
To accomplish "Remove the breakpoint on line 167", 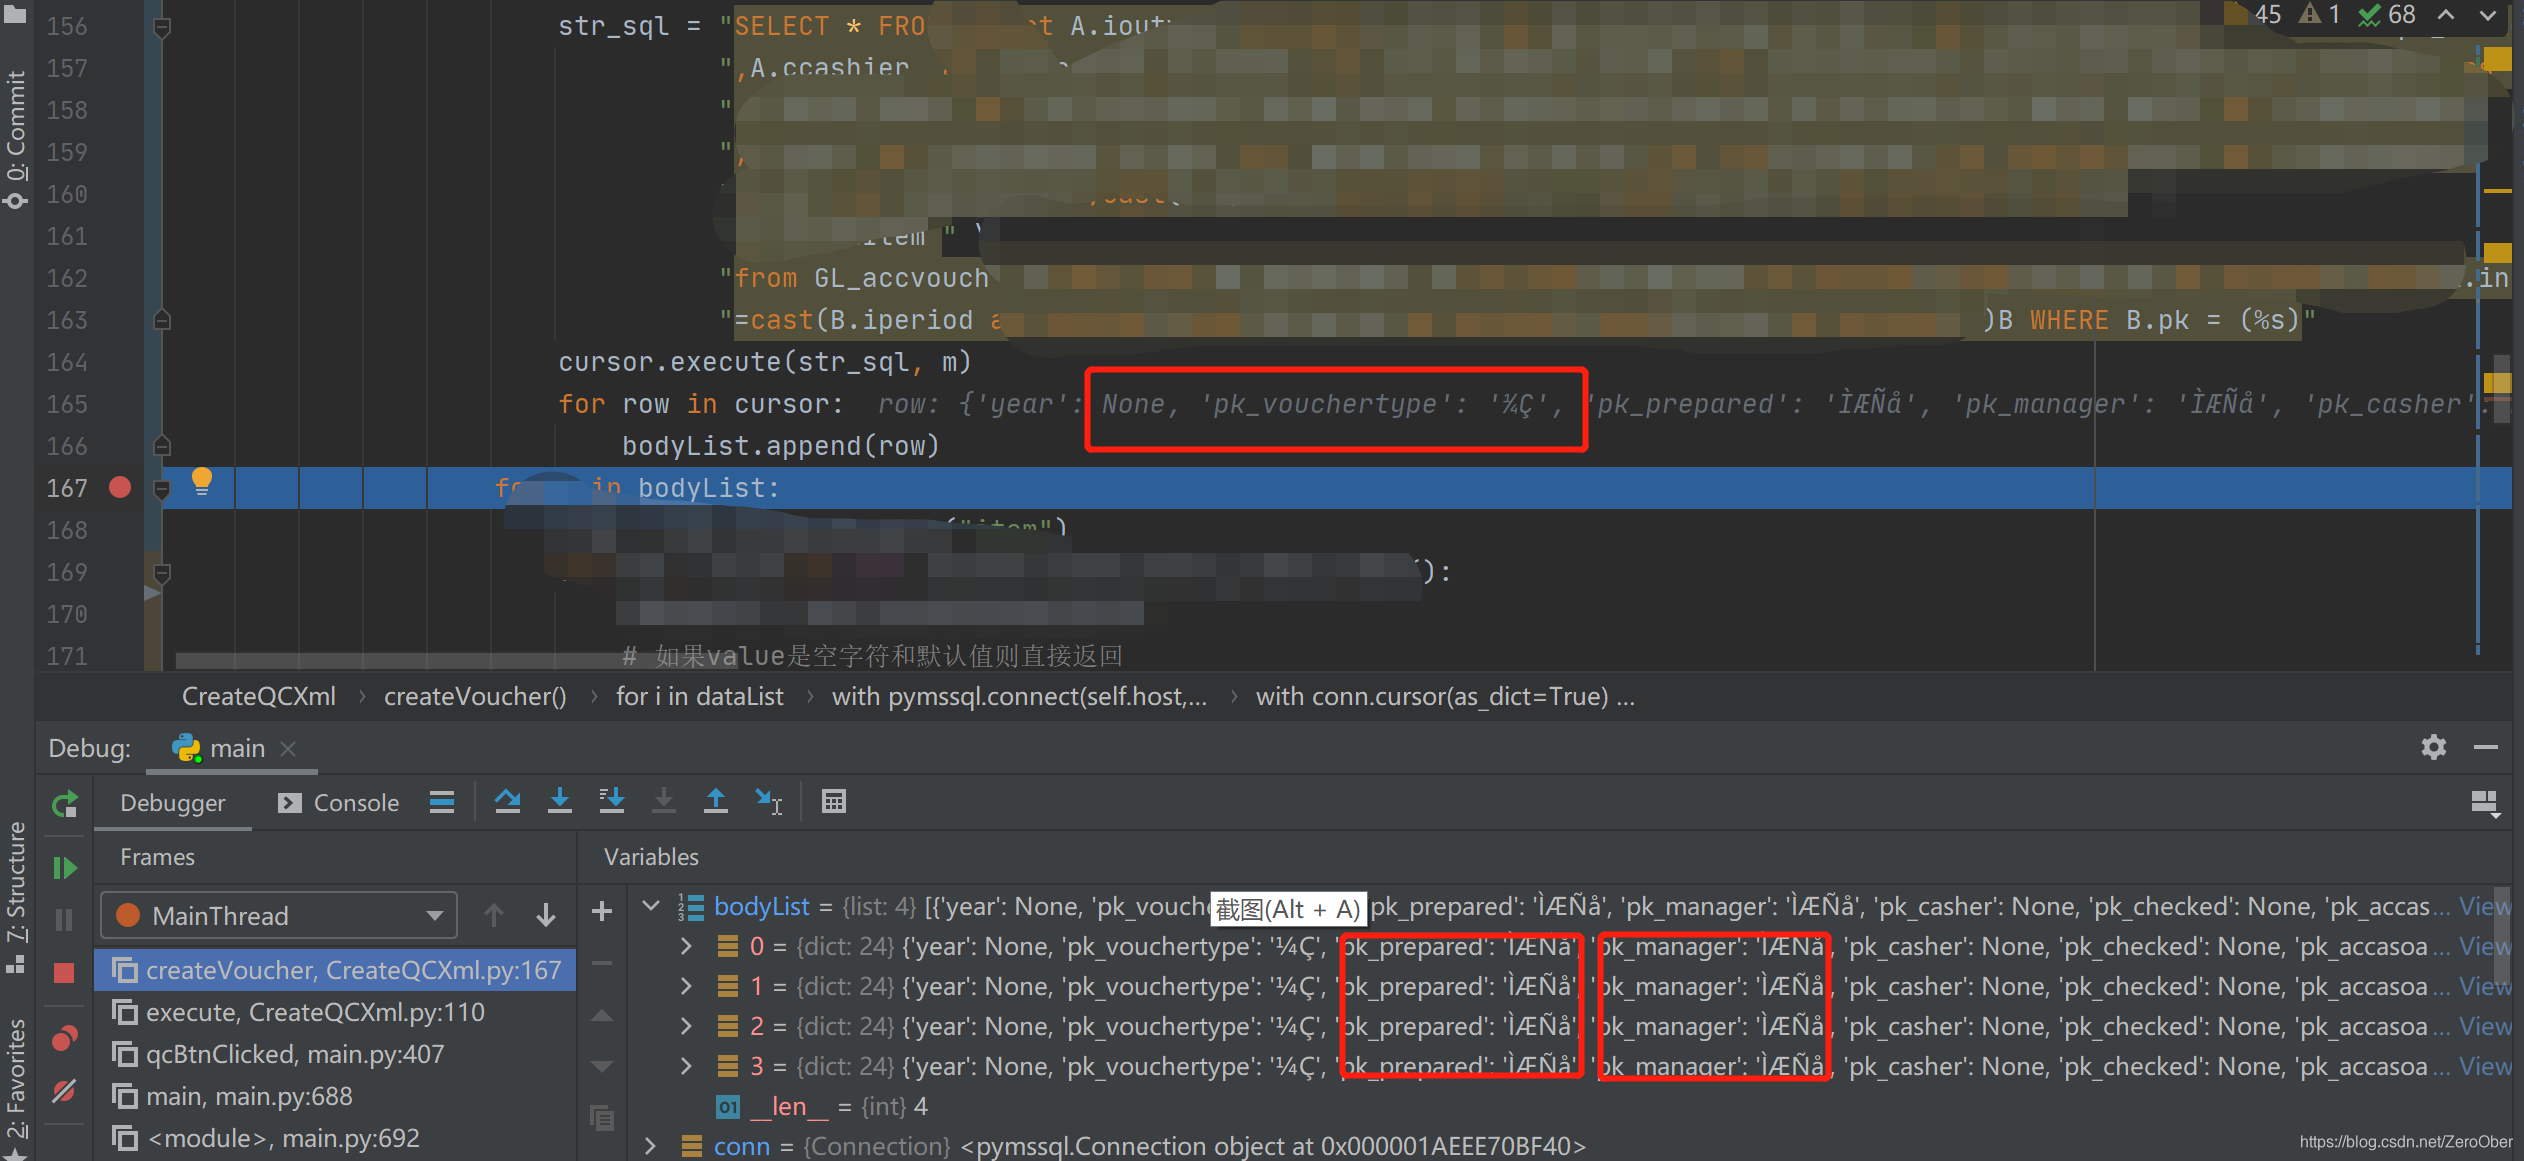I will click(120, 487).
